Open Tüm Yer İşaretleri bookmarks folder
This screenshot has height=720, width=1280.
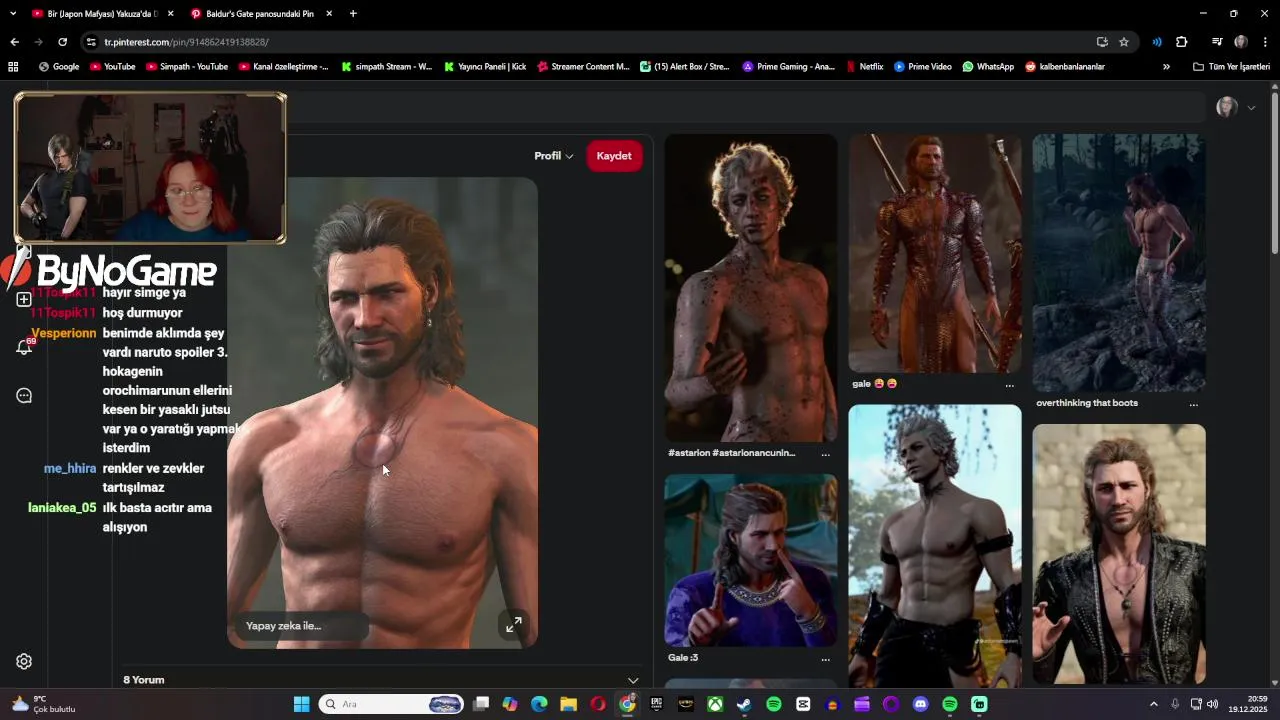pyautogui.click(x=1231, y=67)
